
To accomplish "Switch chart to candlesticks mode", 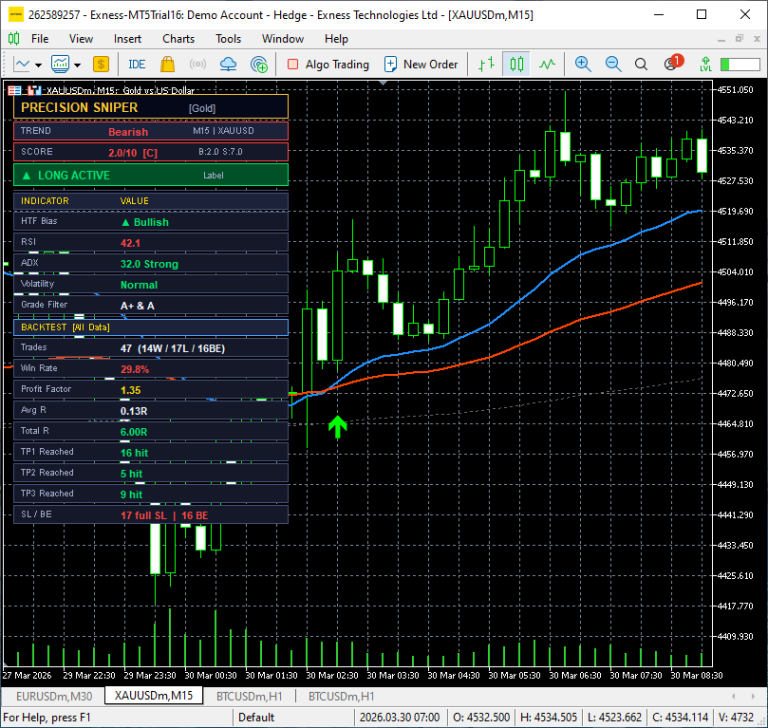I will click(x=516, y=64).
